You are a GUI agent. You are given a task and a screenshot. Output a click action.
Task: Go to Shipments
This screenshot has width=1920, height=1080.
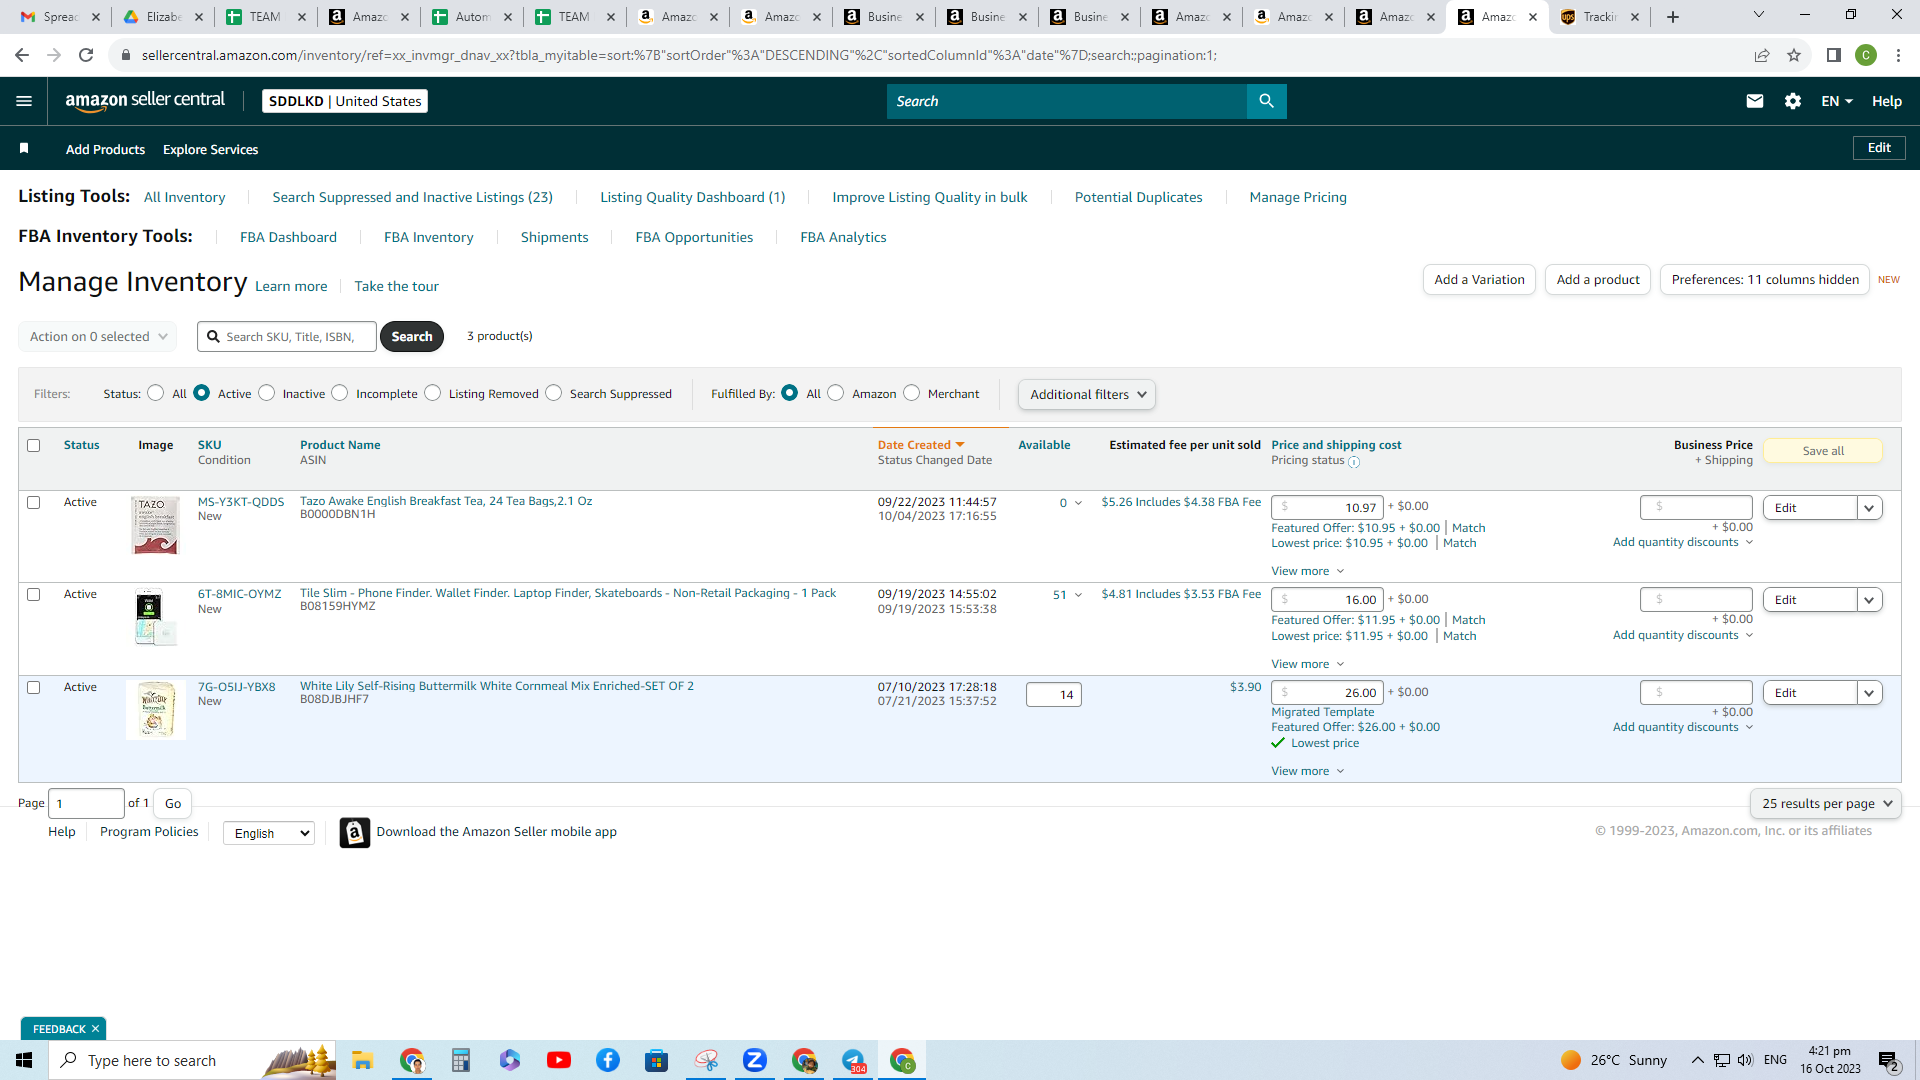coord(555,237)
